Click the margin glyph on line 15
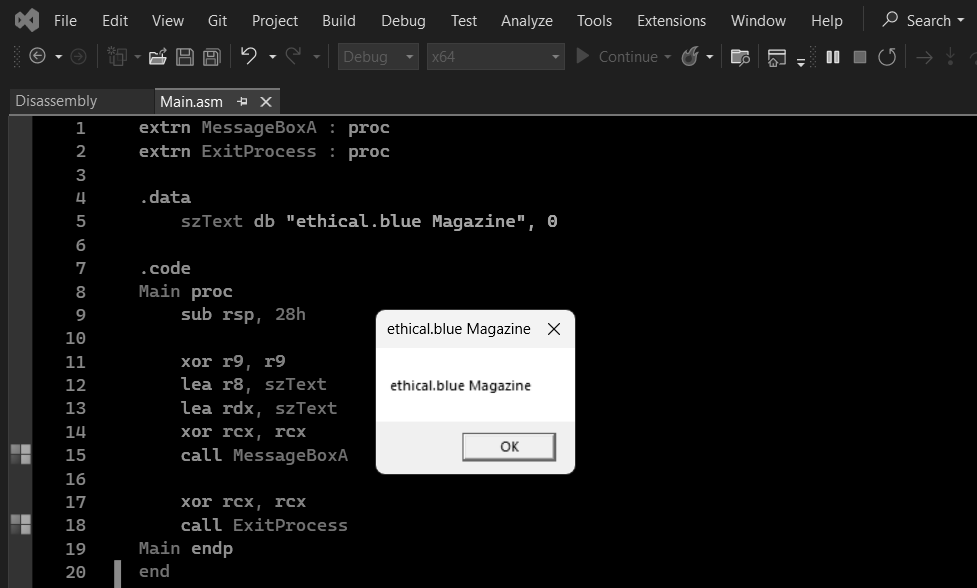Screen dimensions: 977x588 (21, 454)
